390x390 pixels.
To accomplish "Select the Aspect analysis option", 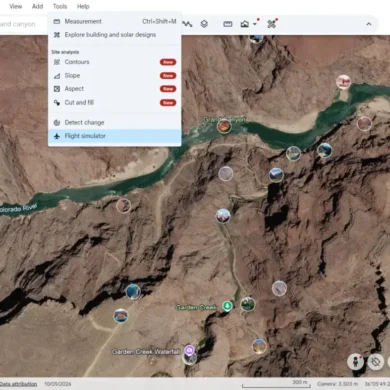I will (x=115, y=89).
